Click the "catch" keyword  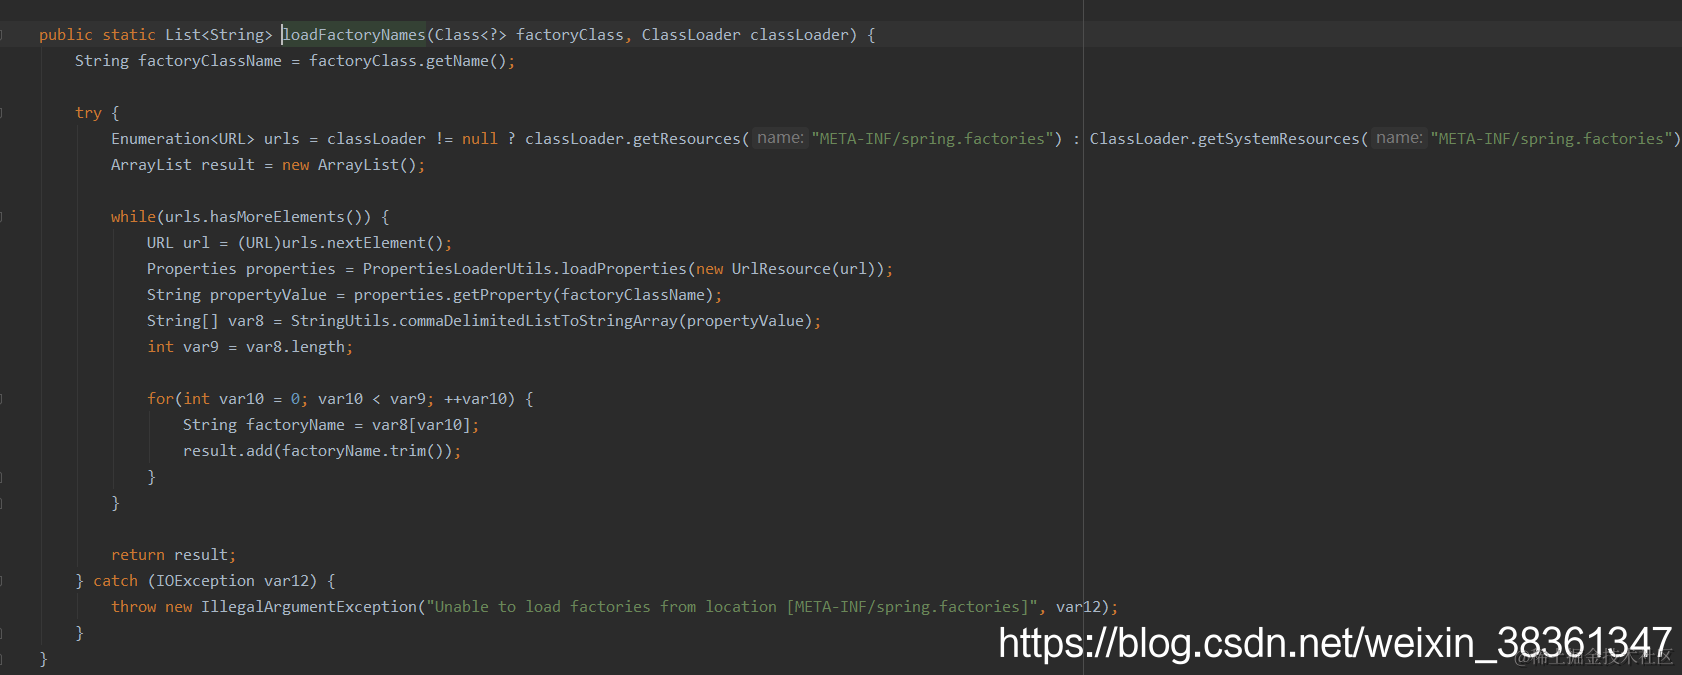(x=115, y=581)
